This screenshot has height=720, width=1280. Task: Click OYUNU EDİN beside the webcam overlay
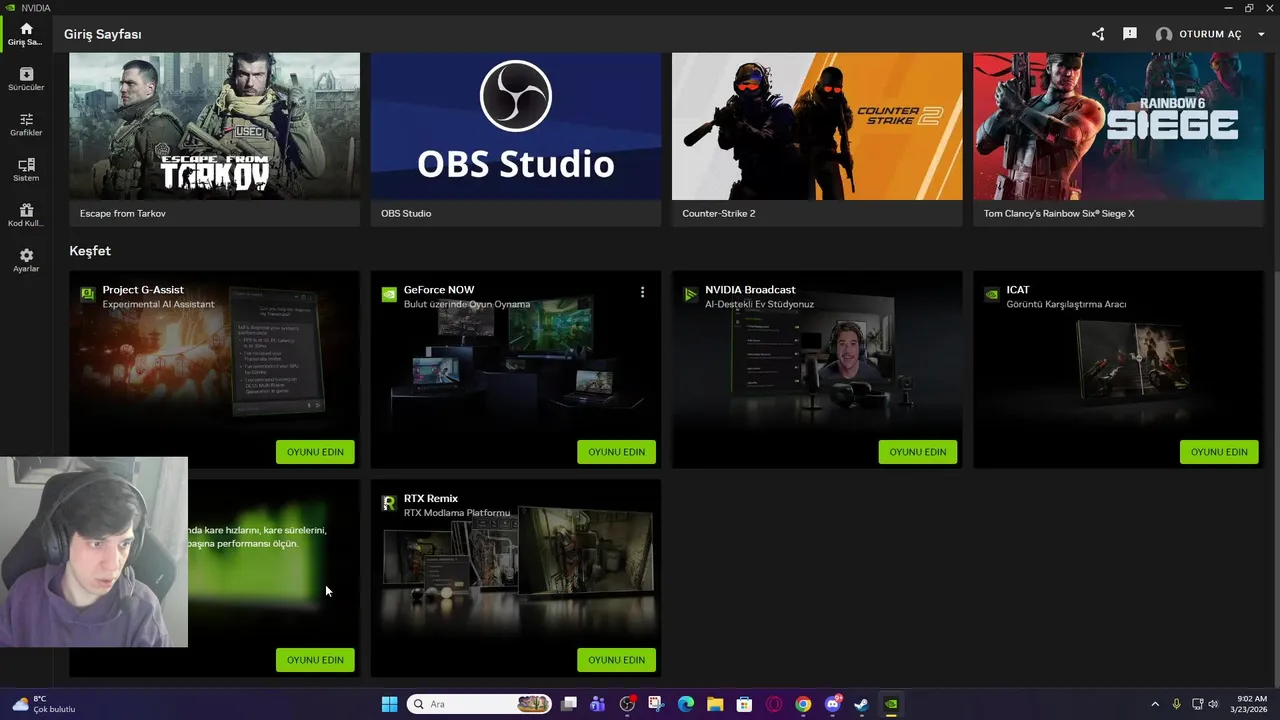click(x=315, y=660)
